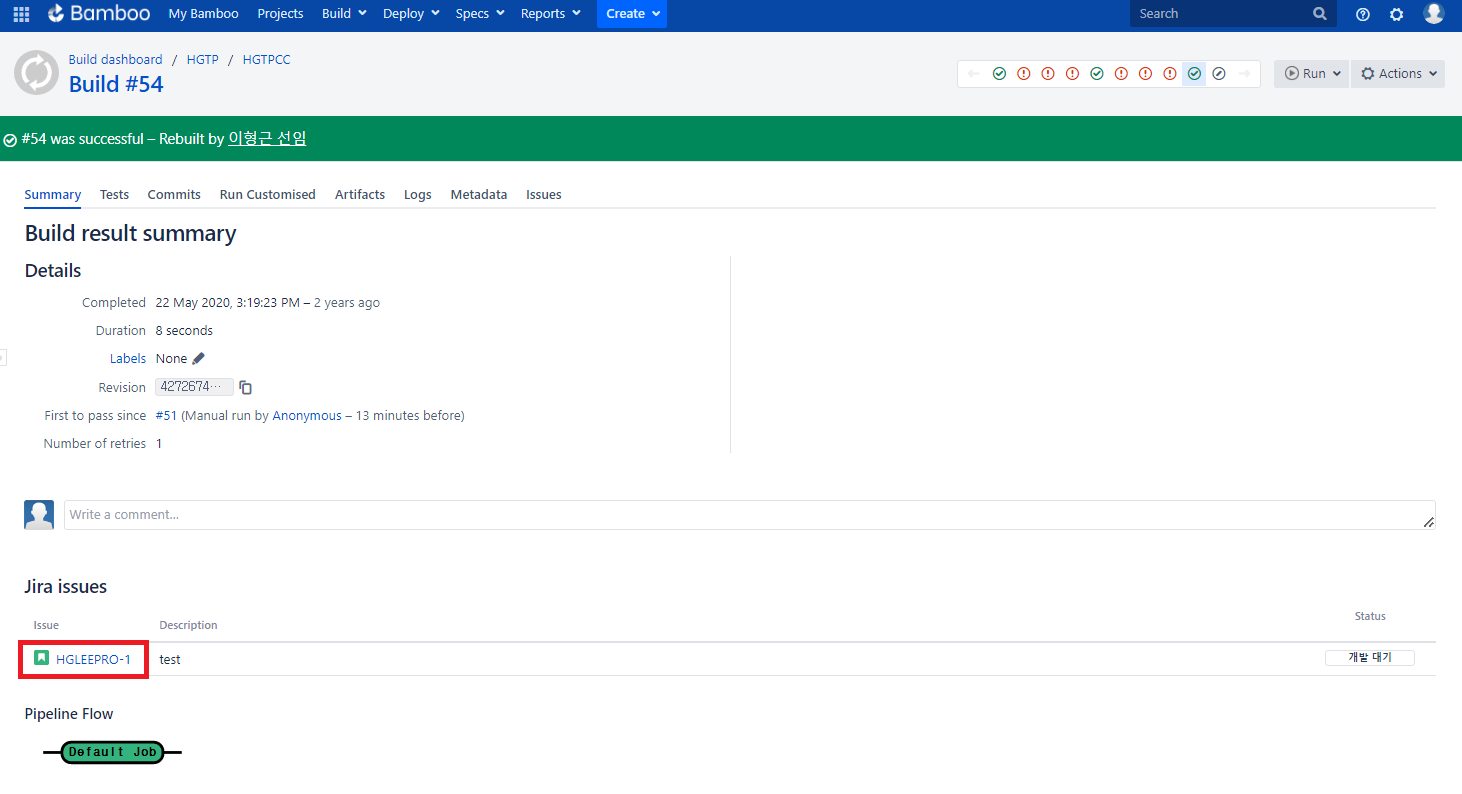This screenshot has width=1462, height=794.
Task: Switch to the Tests tab
Action: click(114, 195)
